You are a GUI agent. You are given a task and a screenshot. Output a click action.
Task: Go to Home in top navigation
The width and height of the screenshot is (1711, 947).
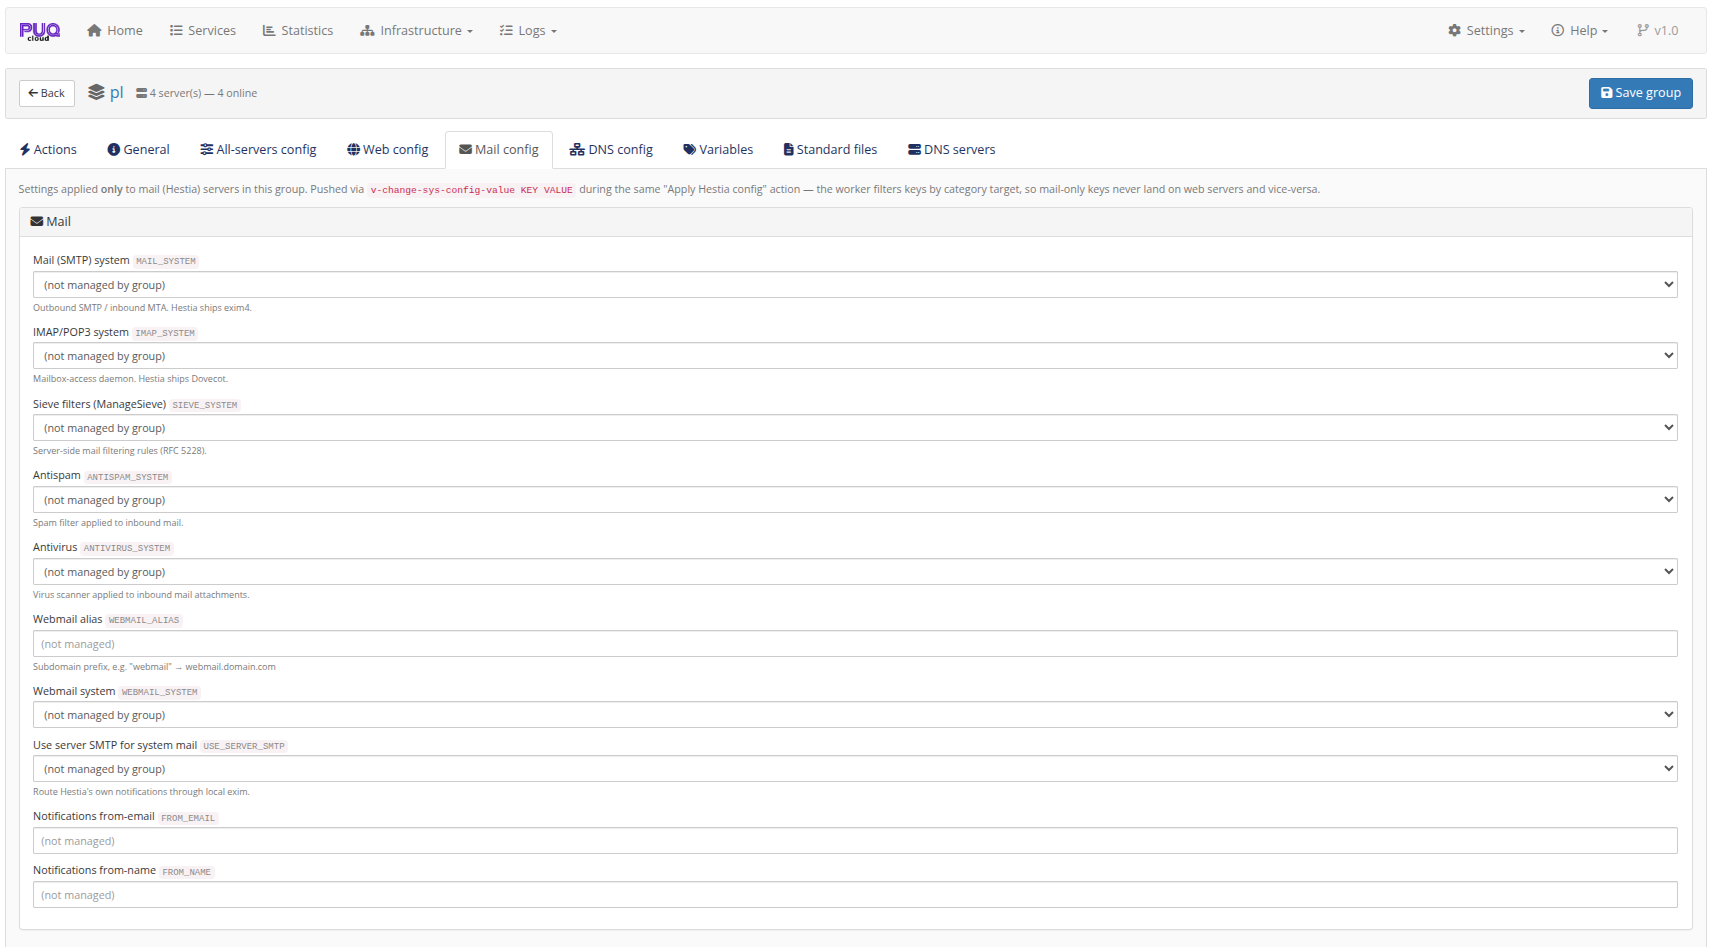tap(115, 31)
